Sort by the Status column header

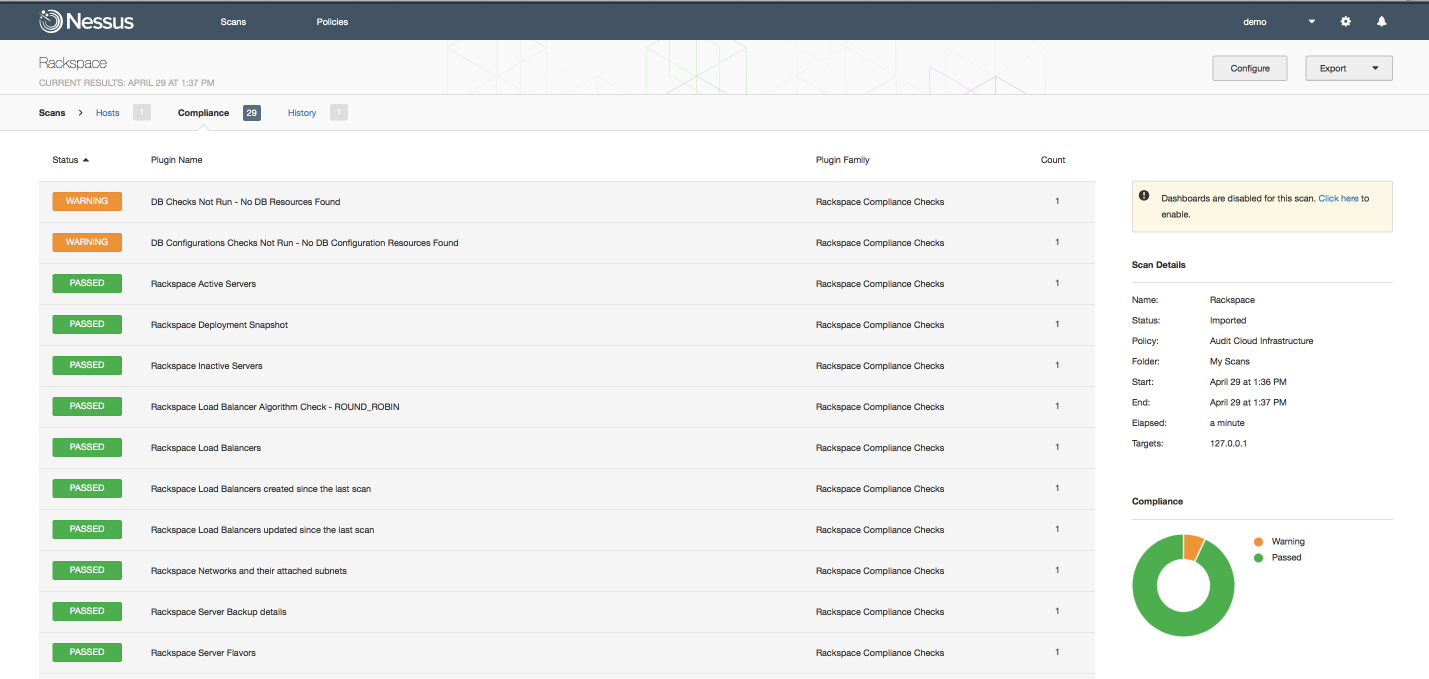point(70,160)
